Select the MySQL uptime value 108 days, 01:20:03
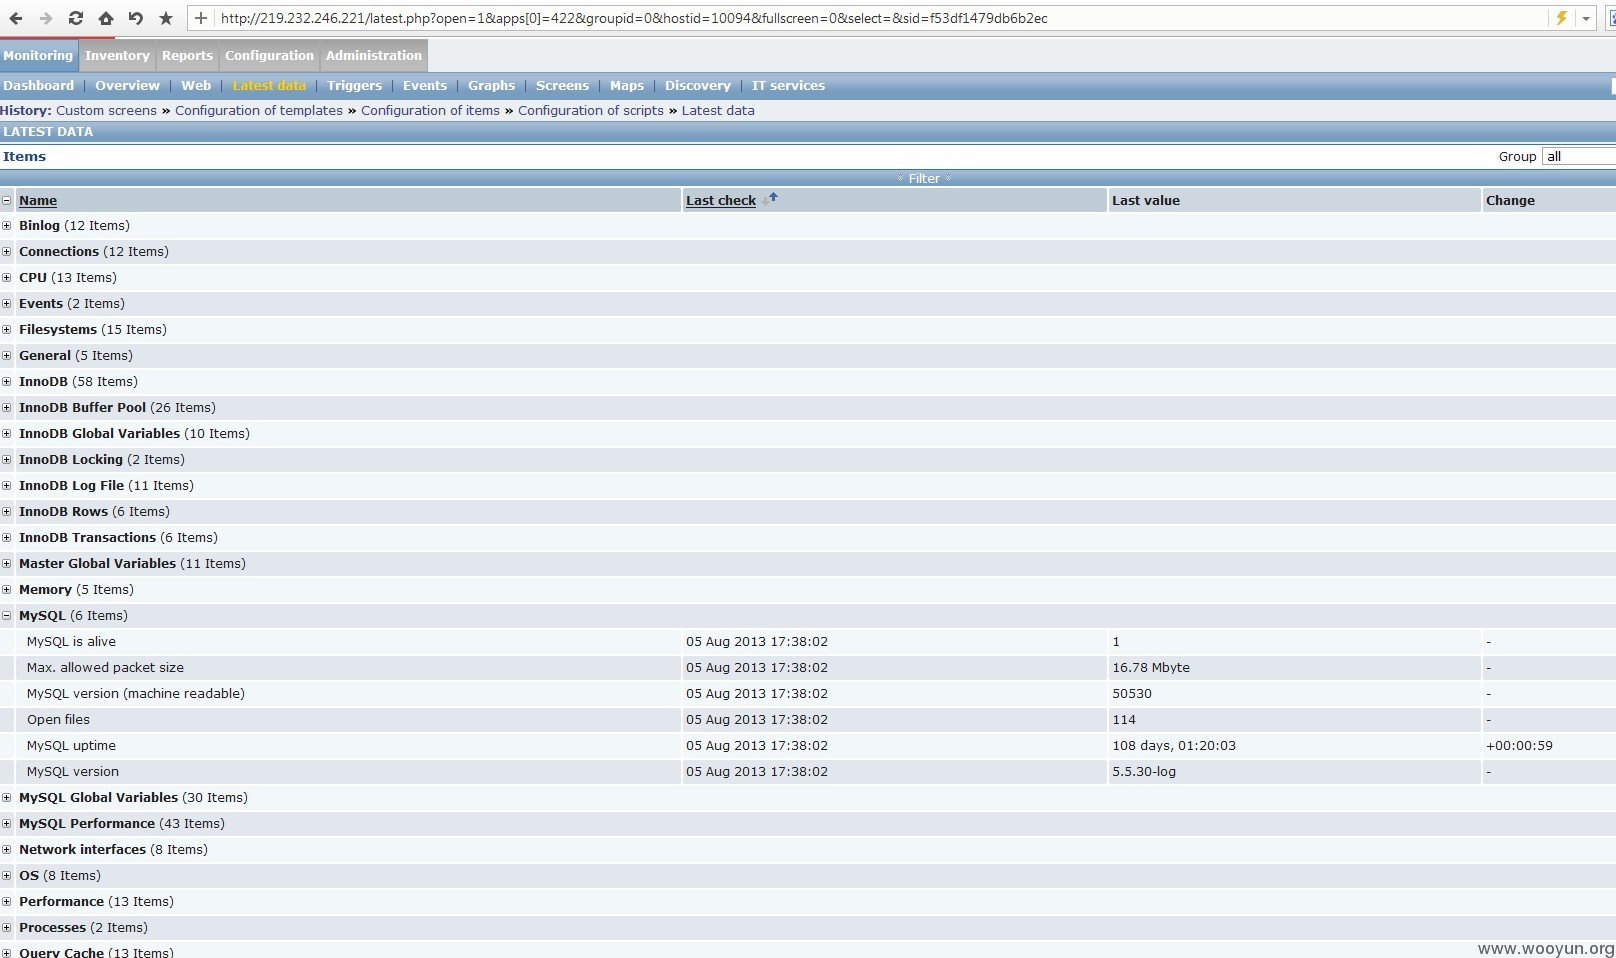The image size is (1616, 958). click(x=1174, y=745)
